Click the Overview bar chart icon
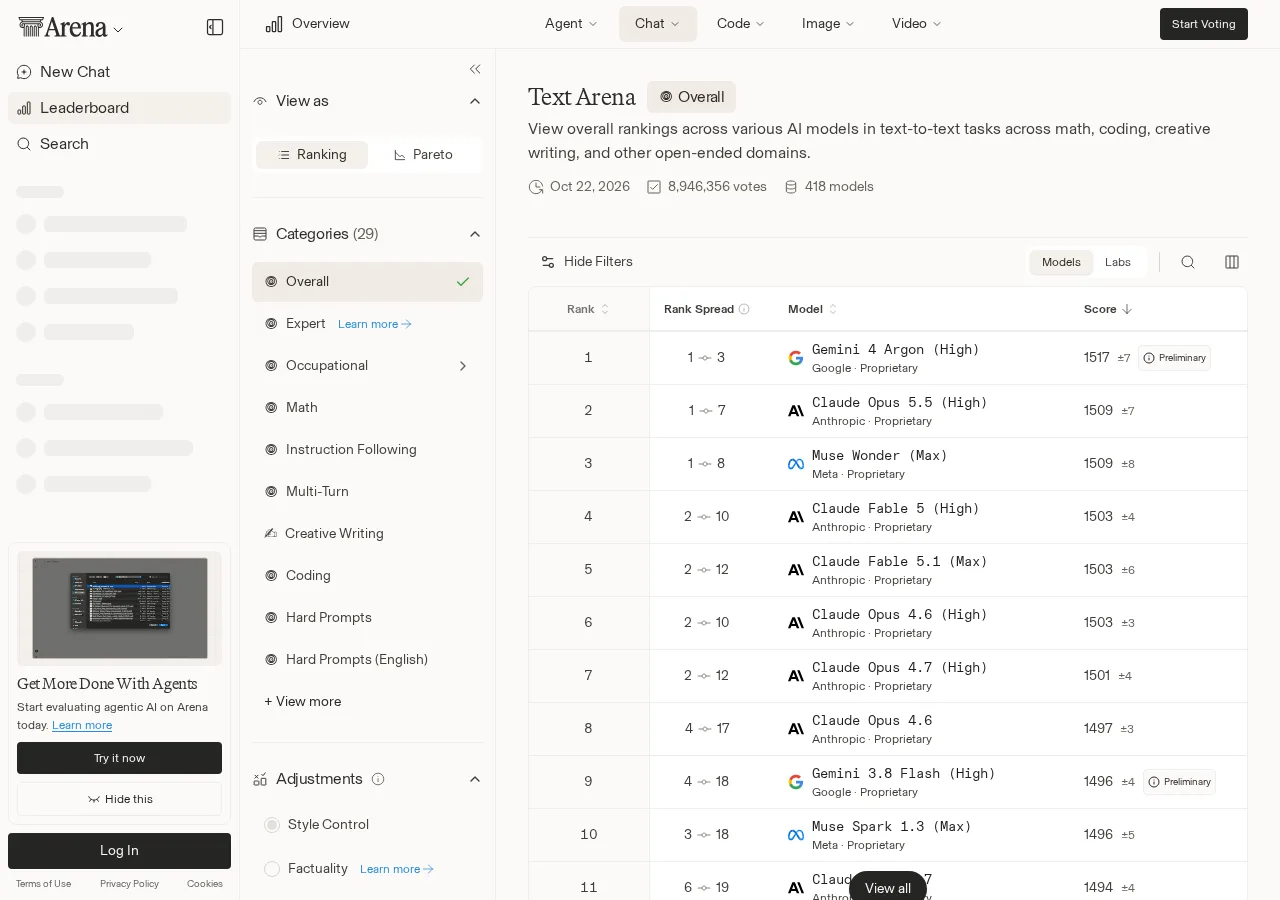This screenshot has width=1280, height=900. coord(274,24)
